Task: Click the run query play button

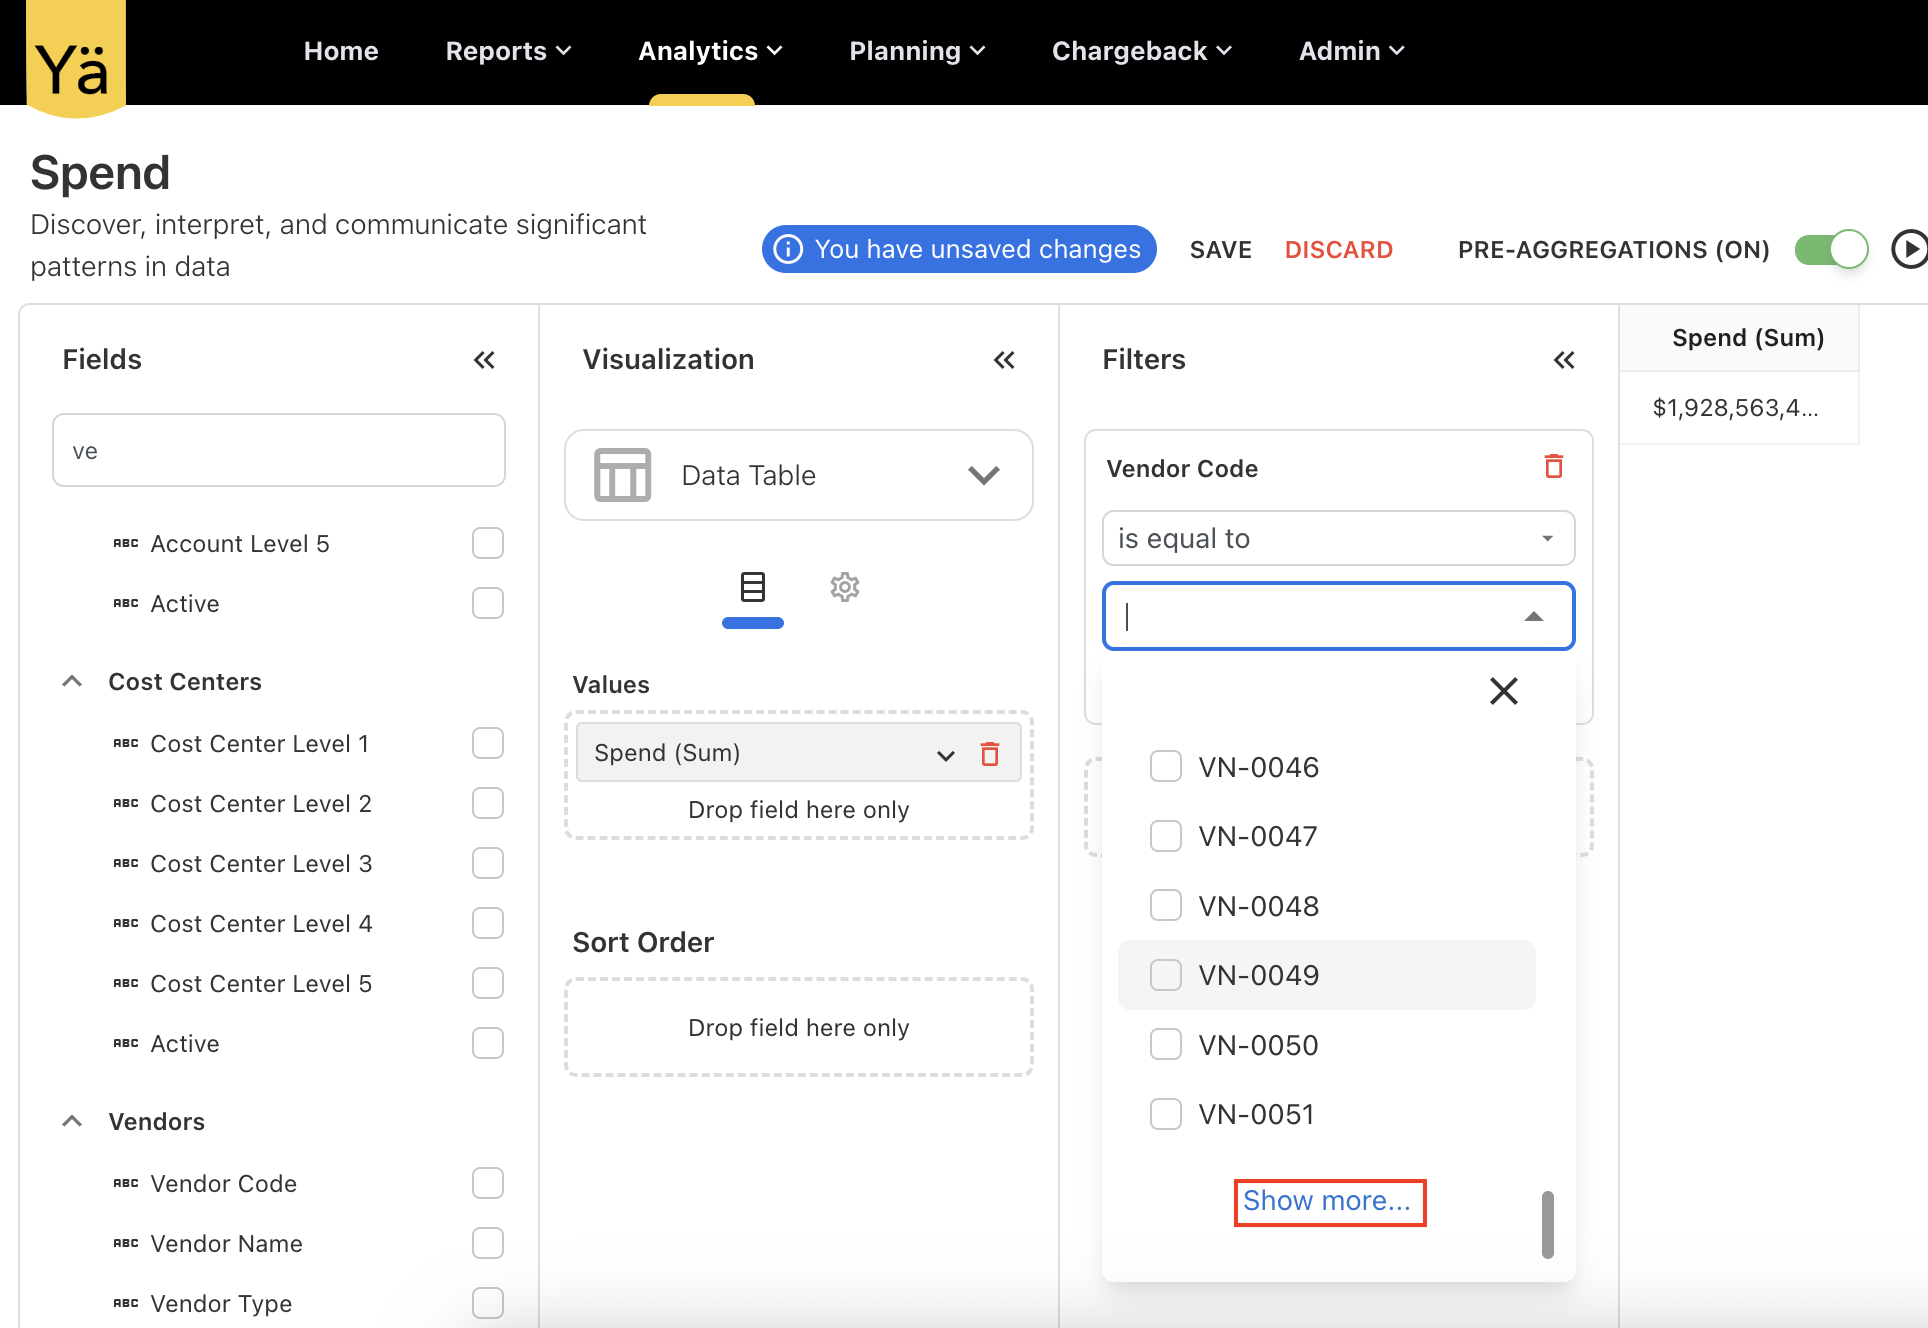Action: (x=1908, y=249)
